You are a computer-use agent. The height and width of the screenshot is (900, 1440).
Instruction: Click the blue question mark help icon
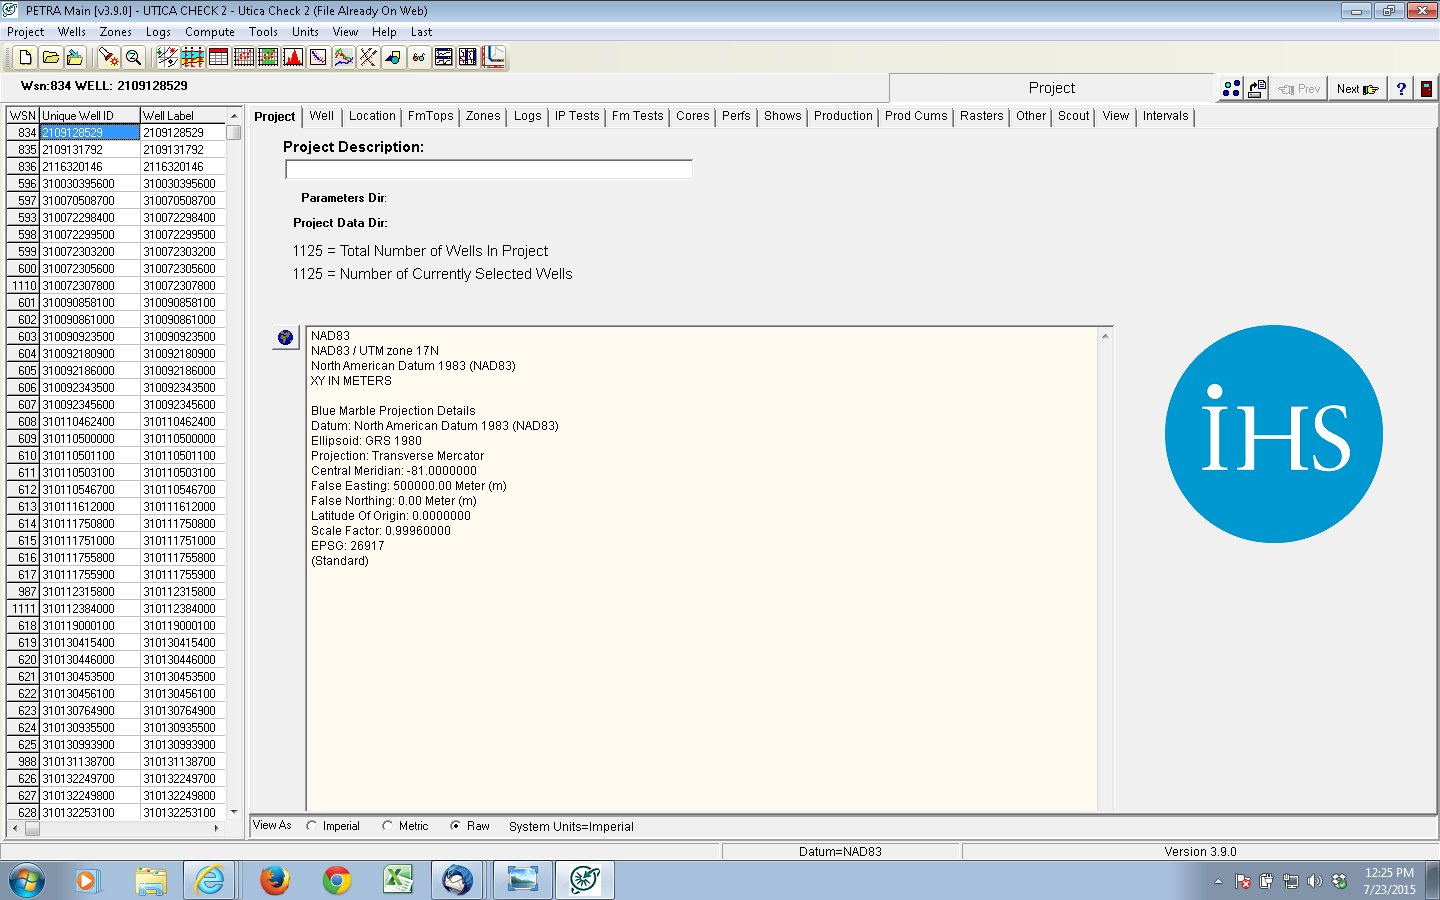click(x=1401, y=89)
